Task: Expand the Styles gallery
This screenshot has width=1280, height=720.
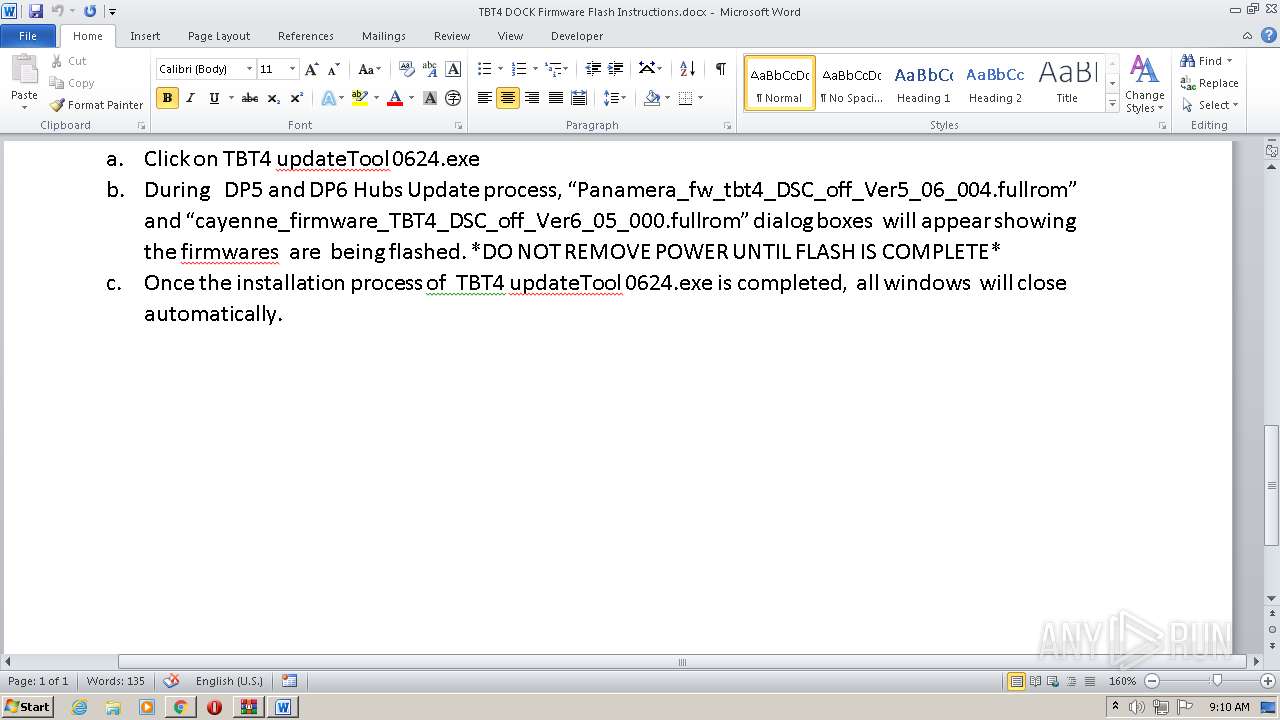Action: (x=1112, y=104)
